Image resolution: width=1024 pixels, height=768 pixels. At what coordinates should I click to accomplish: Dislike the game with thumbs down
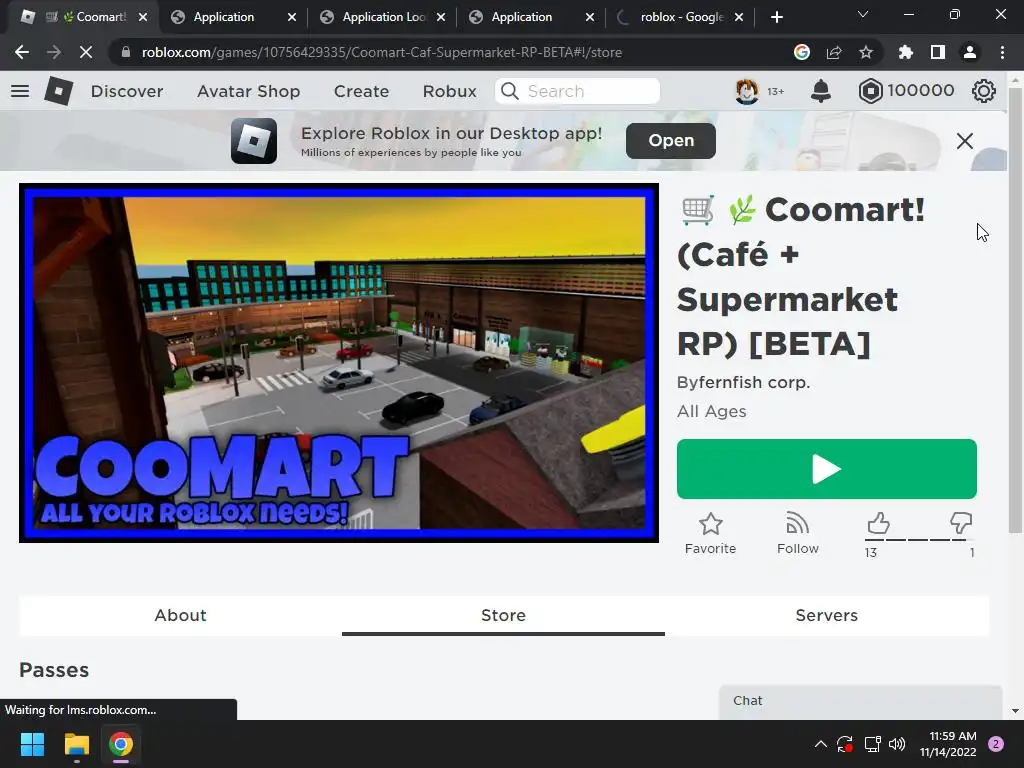(961, 522)
